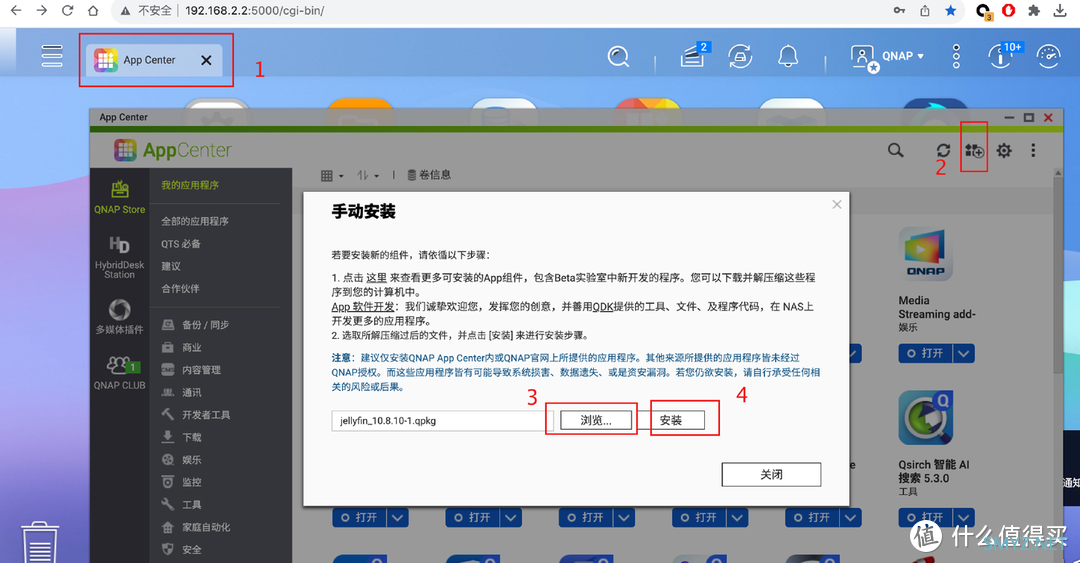Open the AppCenter more menu dots
The image size is (1080, 563).
tap(1032, 150)
